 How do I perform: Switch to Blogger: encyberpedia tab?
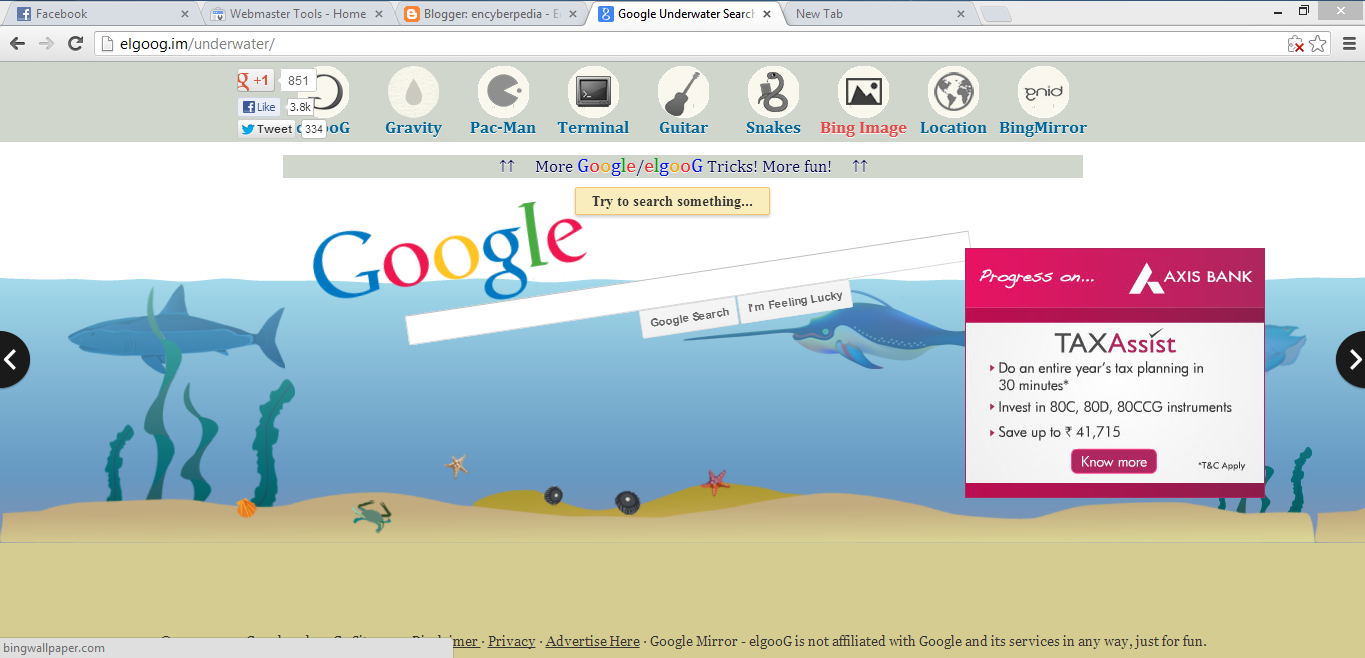[490, 14]
